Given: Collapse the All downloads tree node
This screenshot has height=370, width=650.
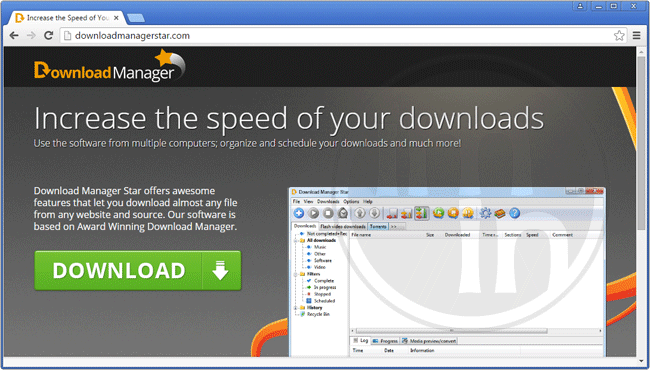Looking at the screenshot, I should (296, 240).
